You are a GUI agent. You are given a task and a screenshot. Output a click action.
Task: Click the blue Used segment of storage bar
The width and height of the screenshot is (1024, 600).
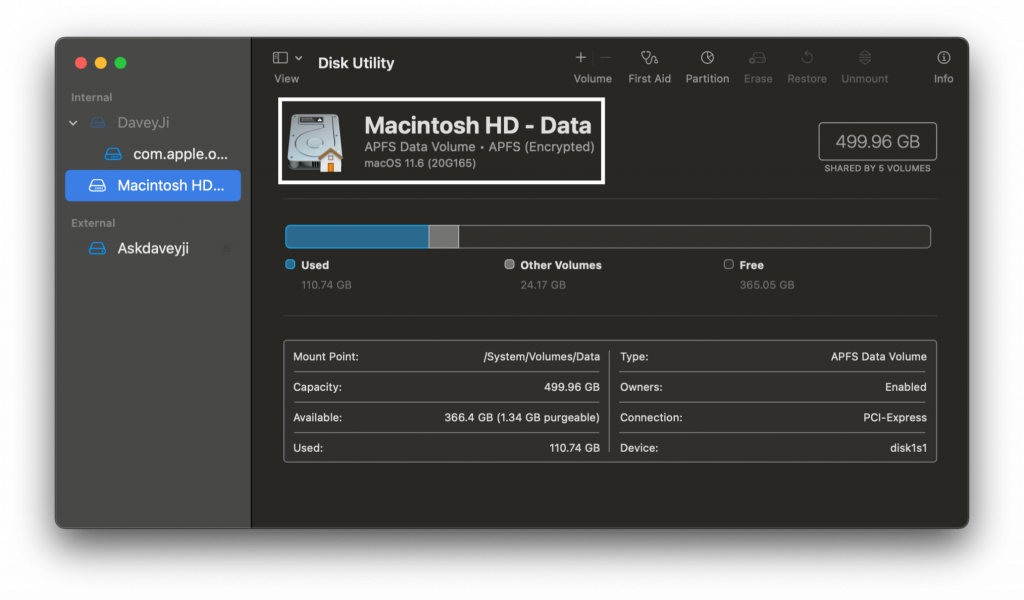pyautogui.click(x=357, y=236)
